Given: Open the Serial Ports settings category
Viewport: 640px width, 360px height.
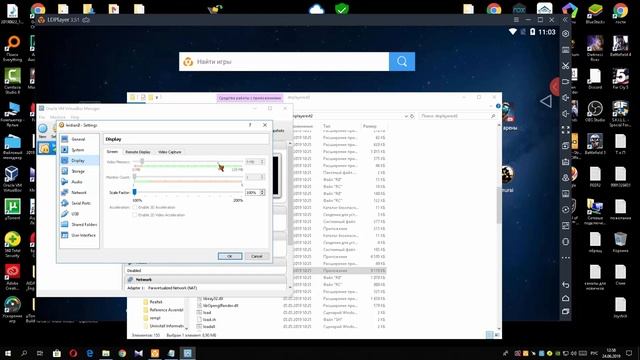Looking at the screenshot, I should pos(79,203).
